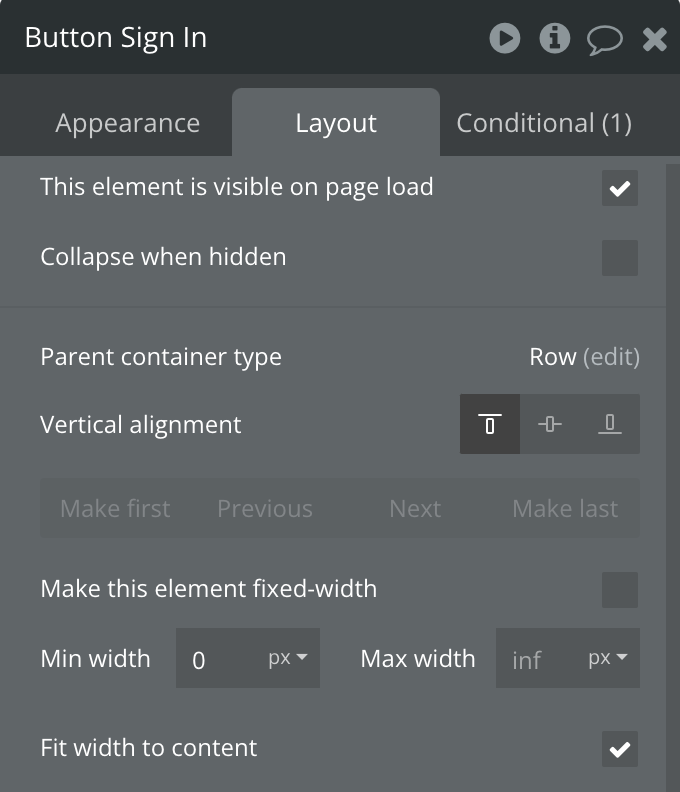
Task: Set vertical alignment to center
Action: coord(550,424)
